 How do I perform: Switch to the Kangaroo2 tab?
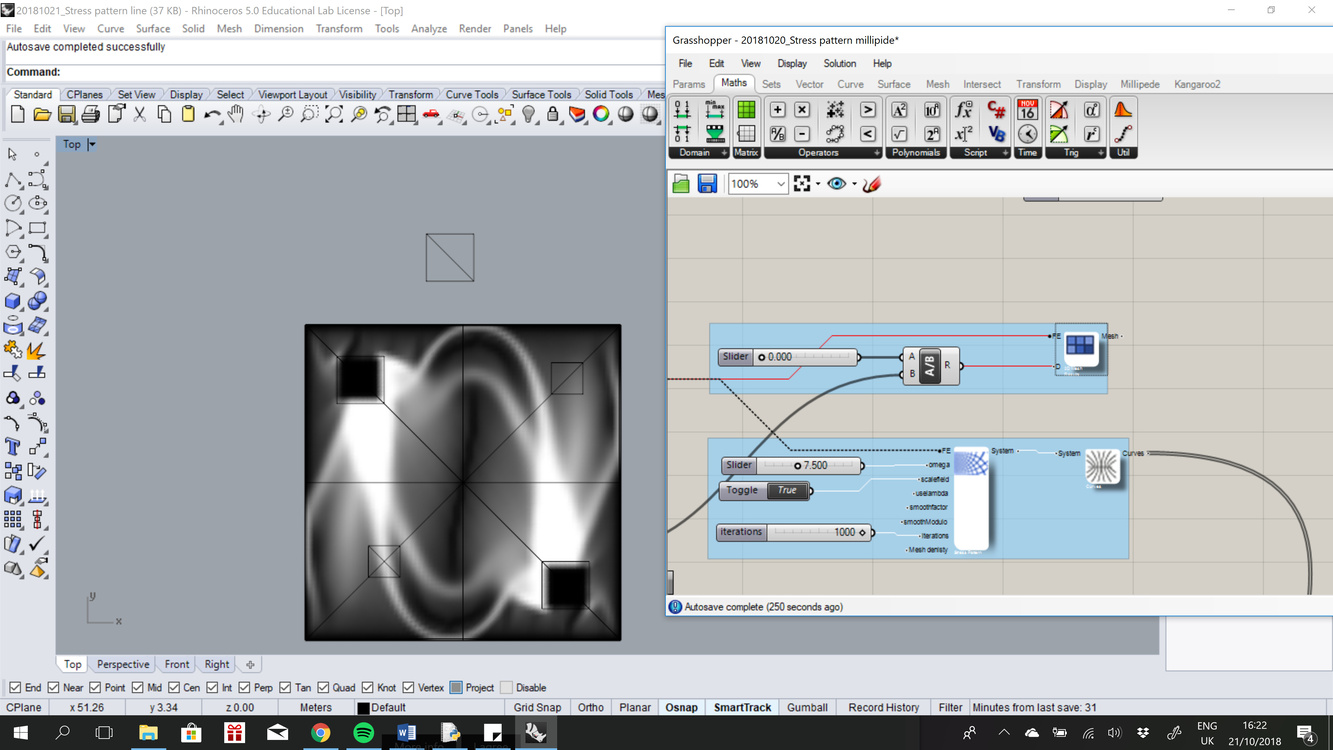pyautogui.click(x=1197, y=84)
